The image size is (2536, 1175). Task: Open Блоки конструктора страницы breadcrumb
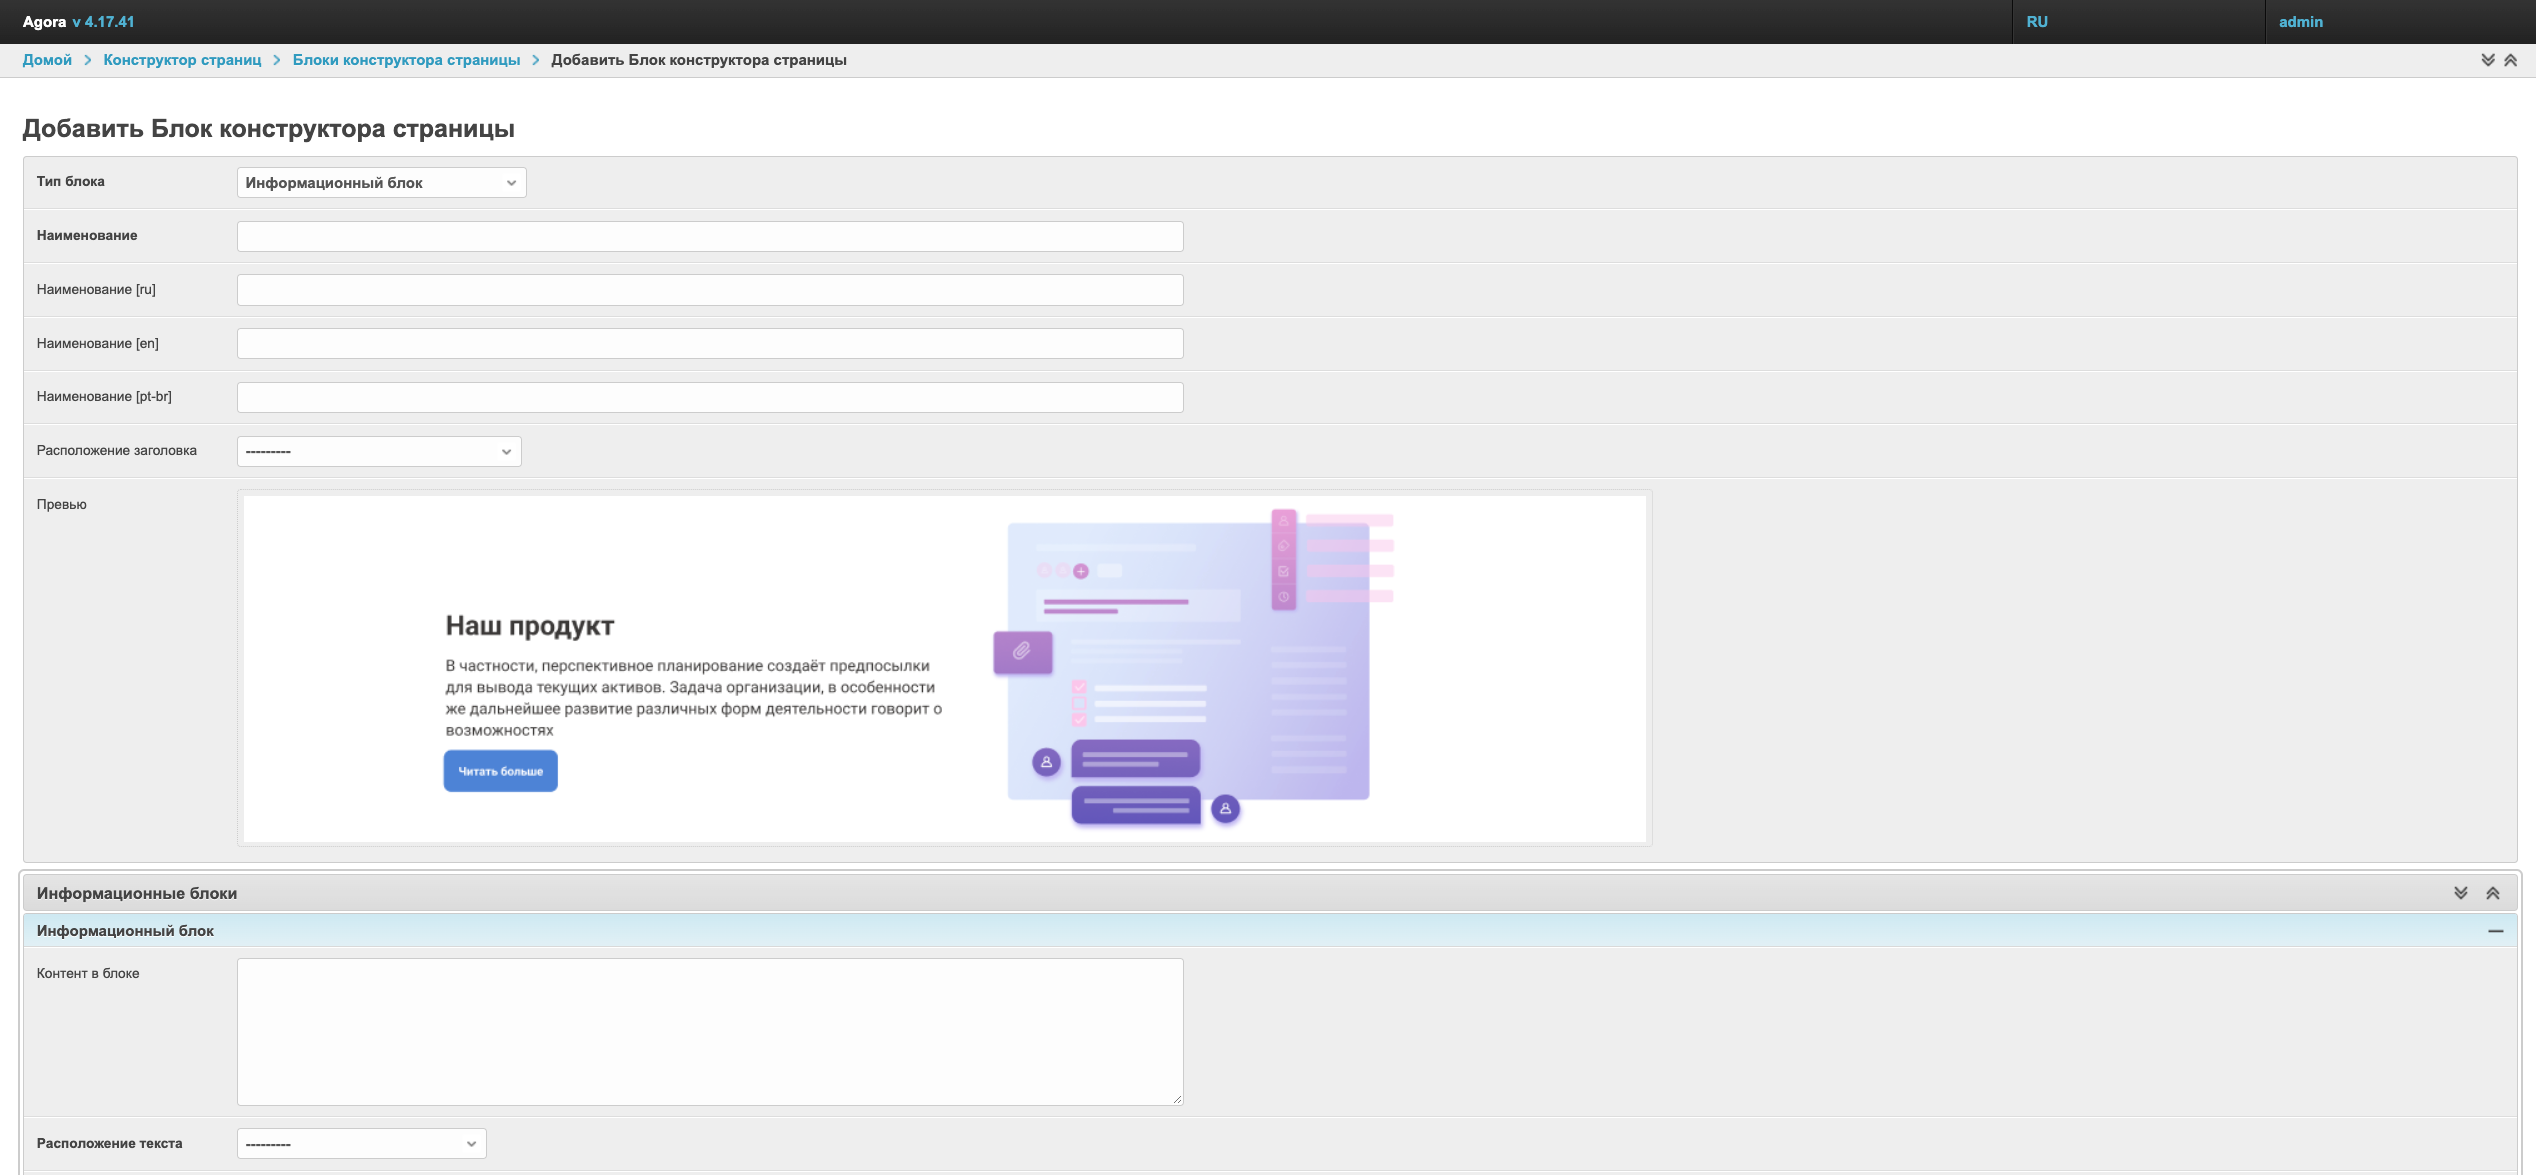pyautogui.click(x=406, y=60)
